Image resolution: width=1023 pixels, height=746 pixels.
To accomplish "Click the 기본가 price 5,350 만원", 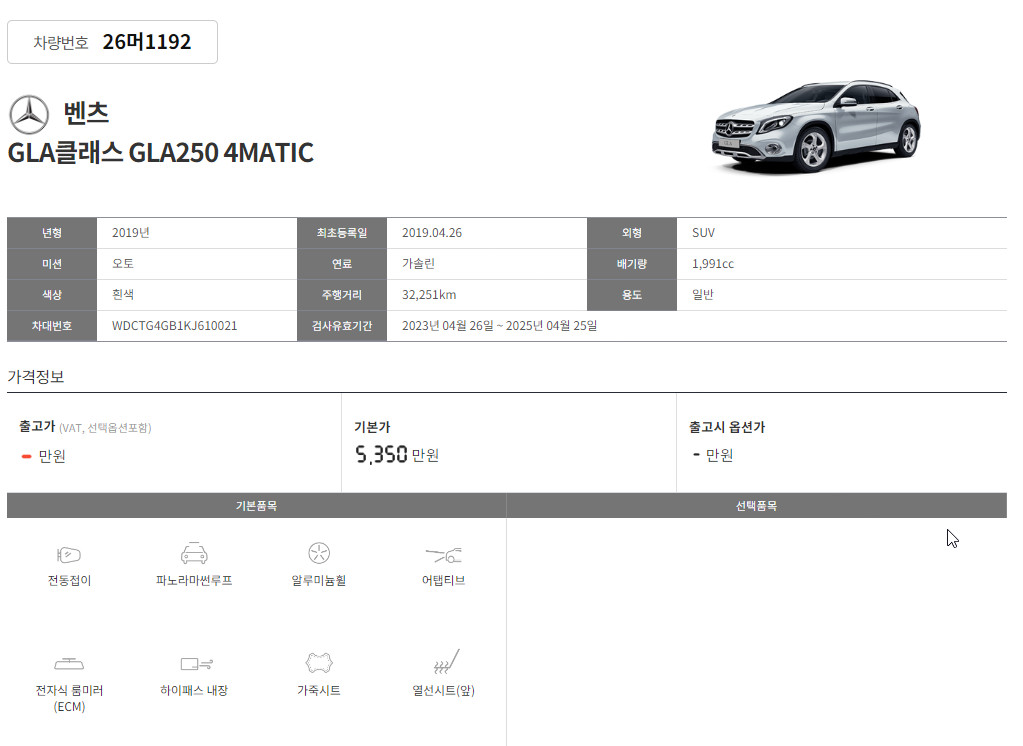I will point(397,454).
